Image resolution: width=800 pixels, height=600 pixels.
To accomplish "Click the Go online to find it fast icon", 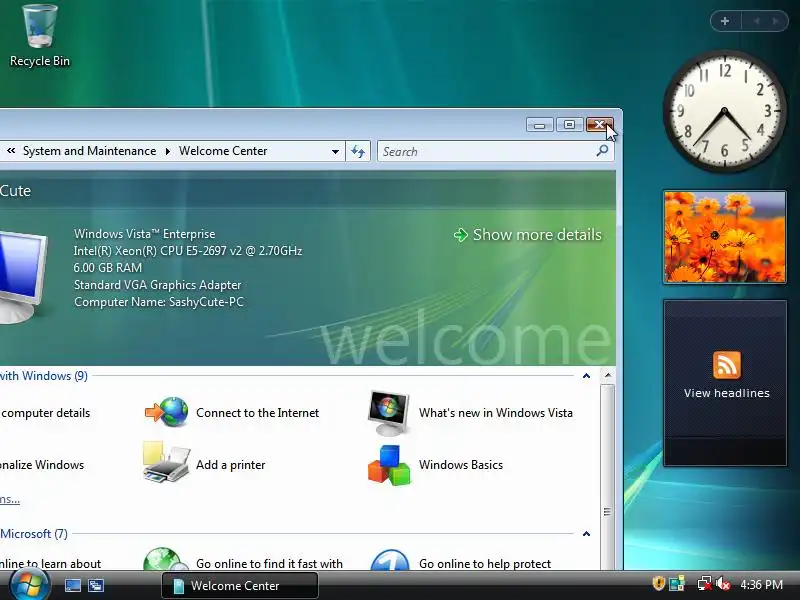I will click(x=165, y=559).
